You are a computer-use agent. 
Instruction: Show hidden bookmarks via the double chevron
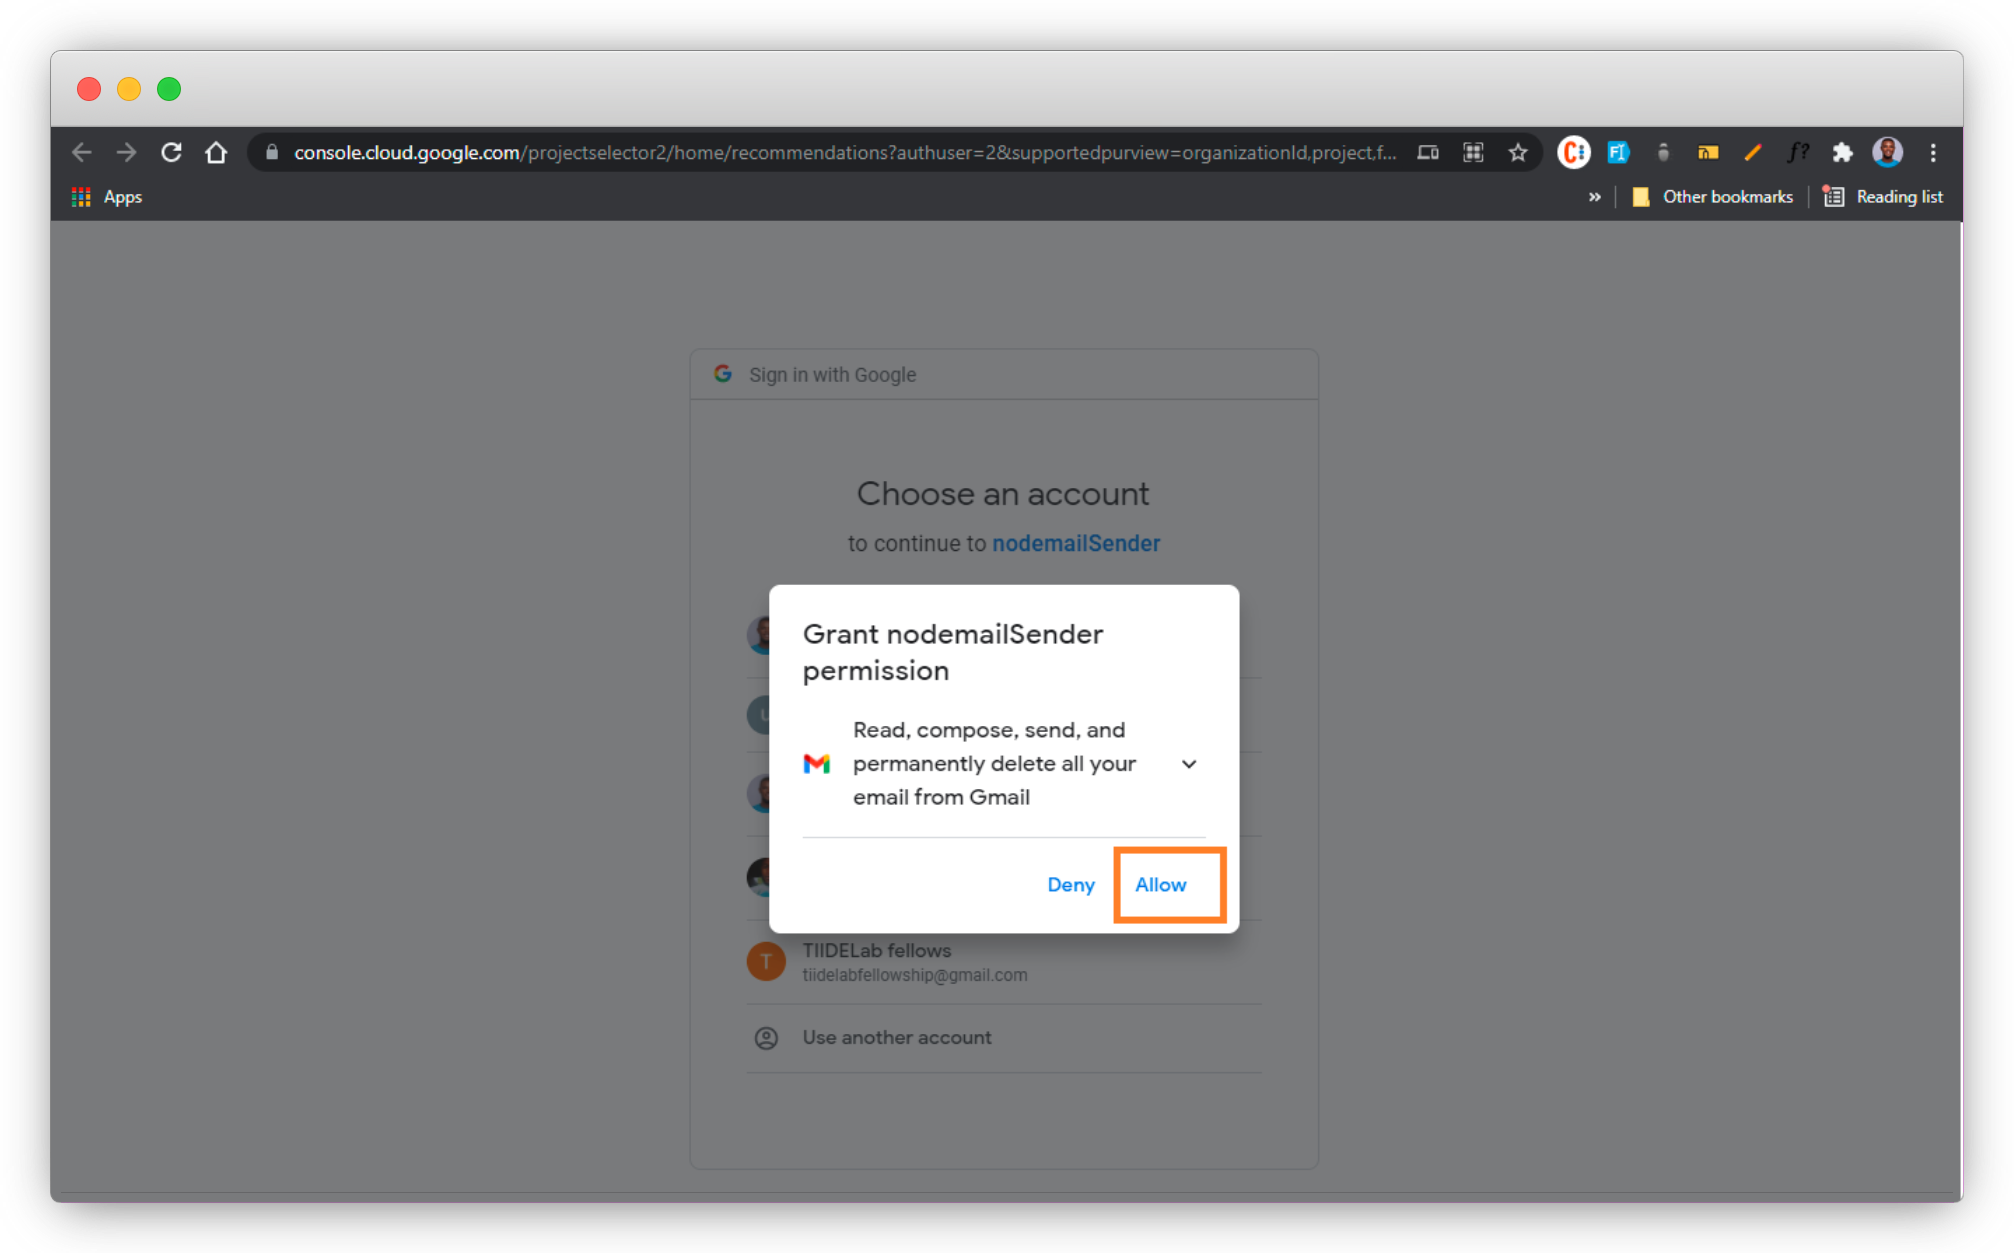[x=1595, y=197]
